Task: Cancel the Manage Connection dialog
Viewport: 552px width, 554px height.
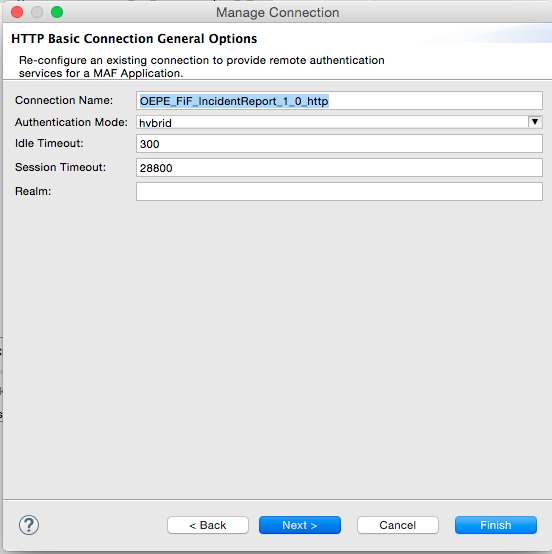Action: [398, 525]
